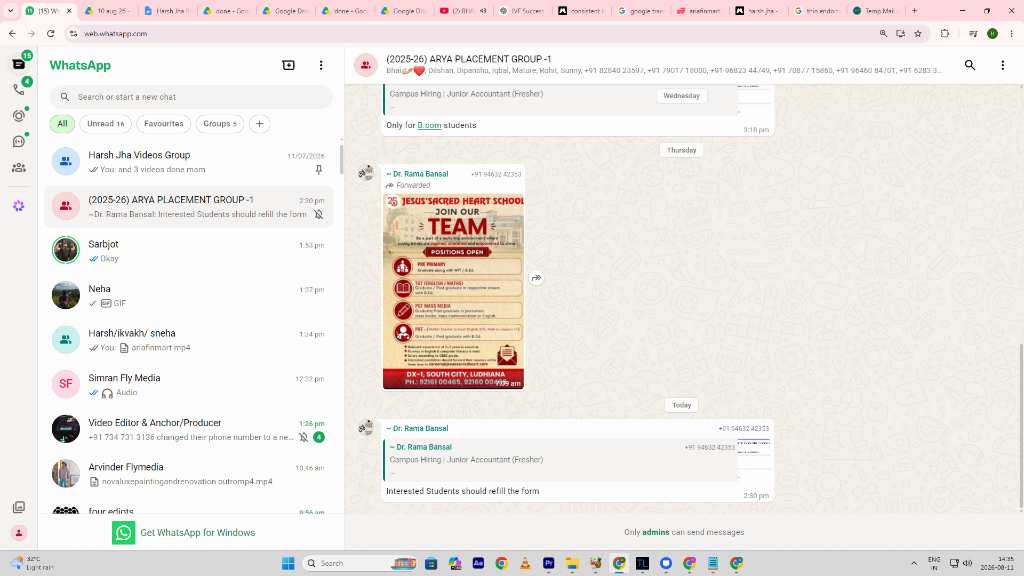The height and width of the screenshot is (576, 1024).
Task: Click the new chat icon
Action: (288, 65)
